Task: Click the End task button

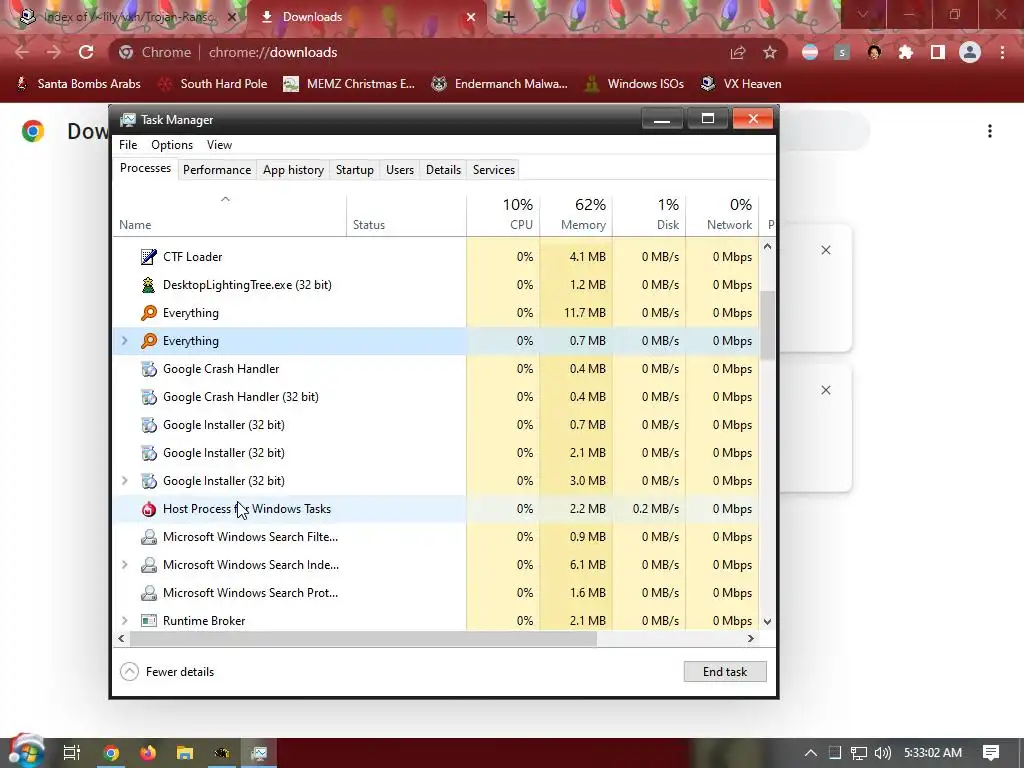Action: [x=725, y=671]
